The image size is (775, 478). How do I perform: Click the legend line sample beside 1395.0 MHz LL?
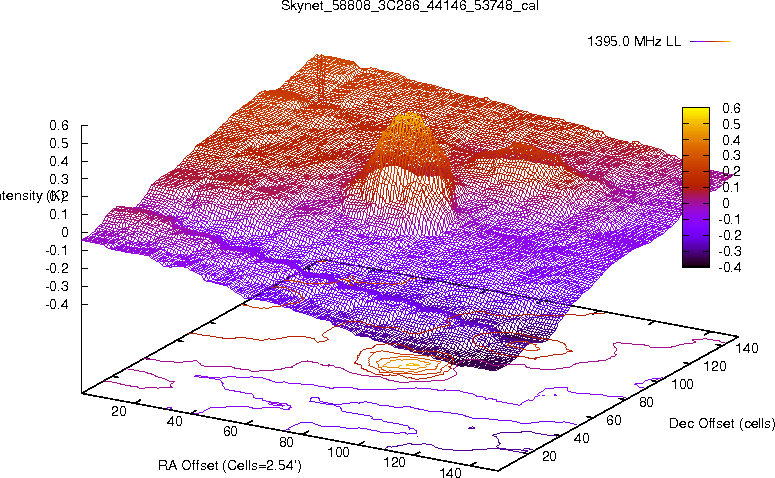pyautogui.click(x=710, y=42)
